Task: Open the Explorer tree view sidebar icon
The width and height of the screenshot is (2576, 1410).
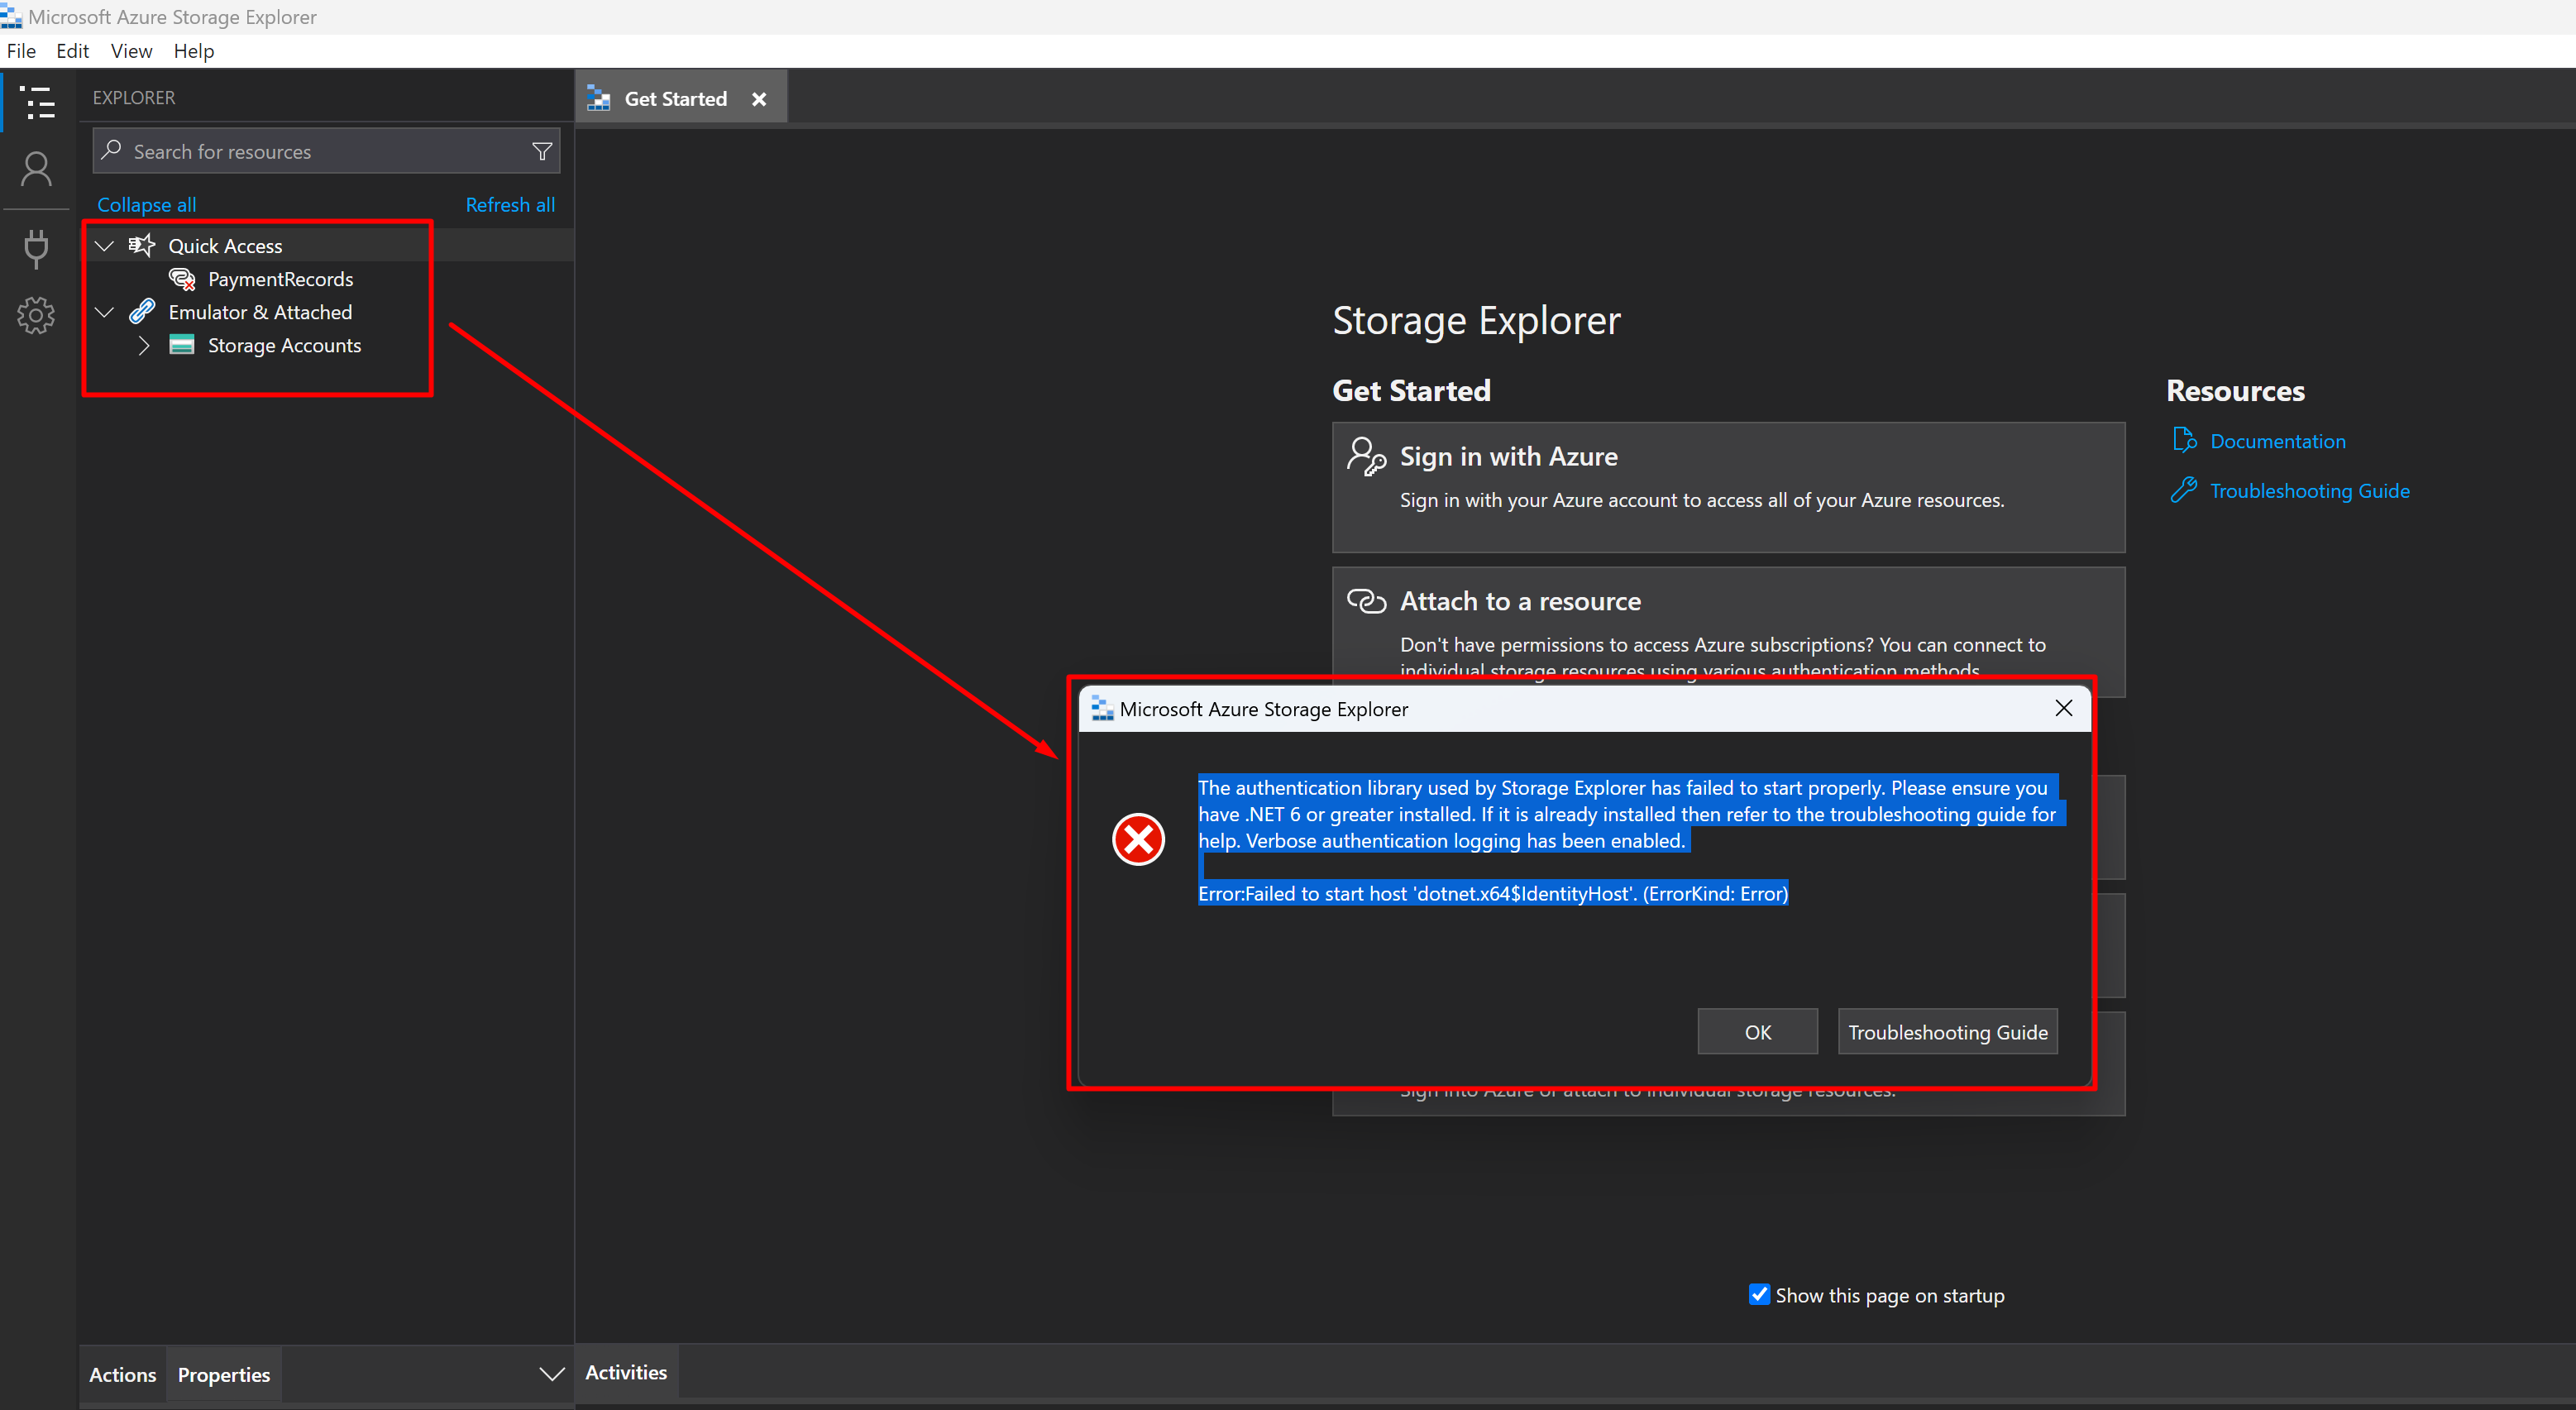Action: [37, 102]
